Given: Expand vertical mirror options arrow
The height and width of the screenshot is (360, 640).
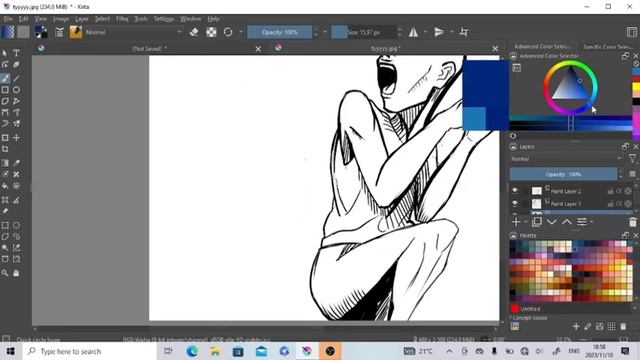Looking at the screenshot, I should [451, 32].
